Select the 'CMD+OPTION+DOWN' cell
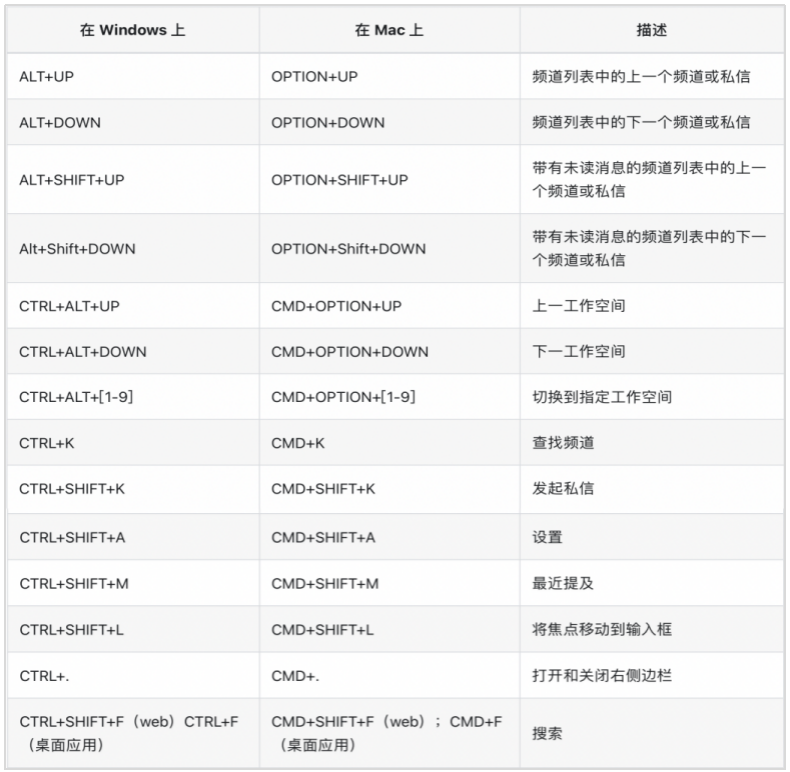The width and height of the screenshot is (790, 772). 389,351
